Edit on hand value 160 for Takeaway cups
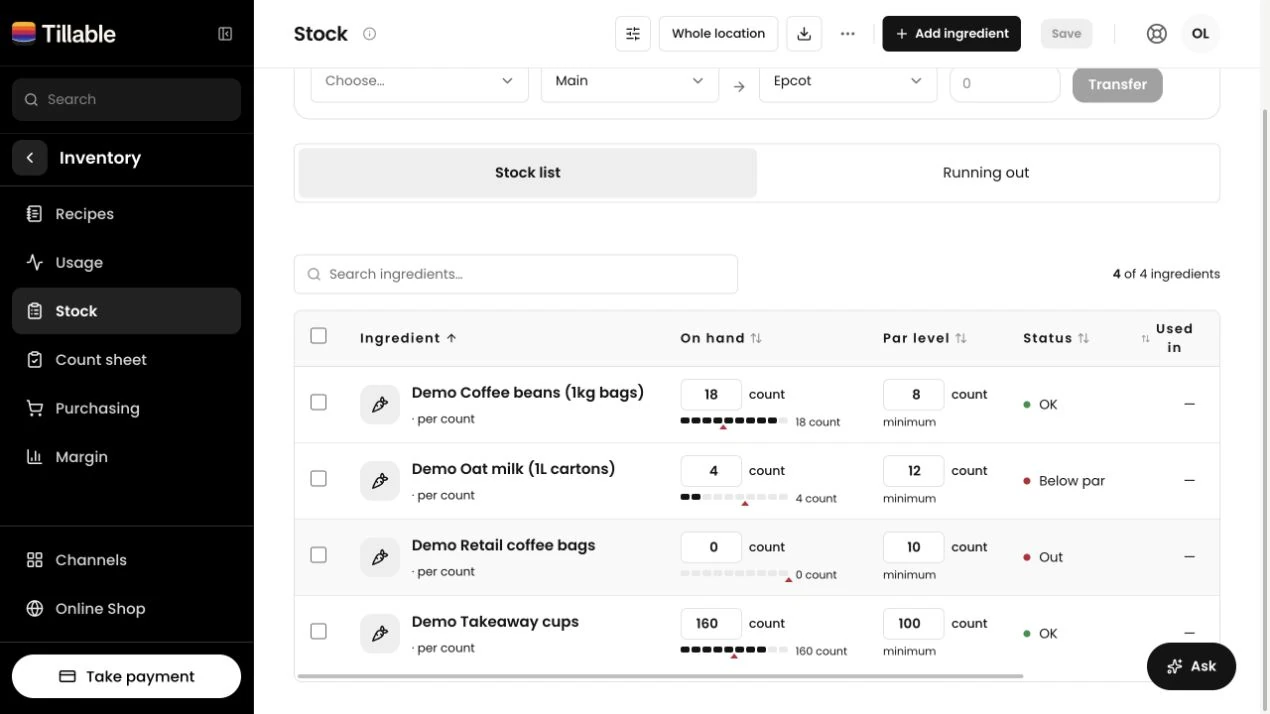 (711, 624)
